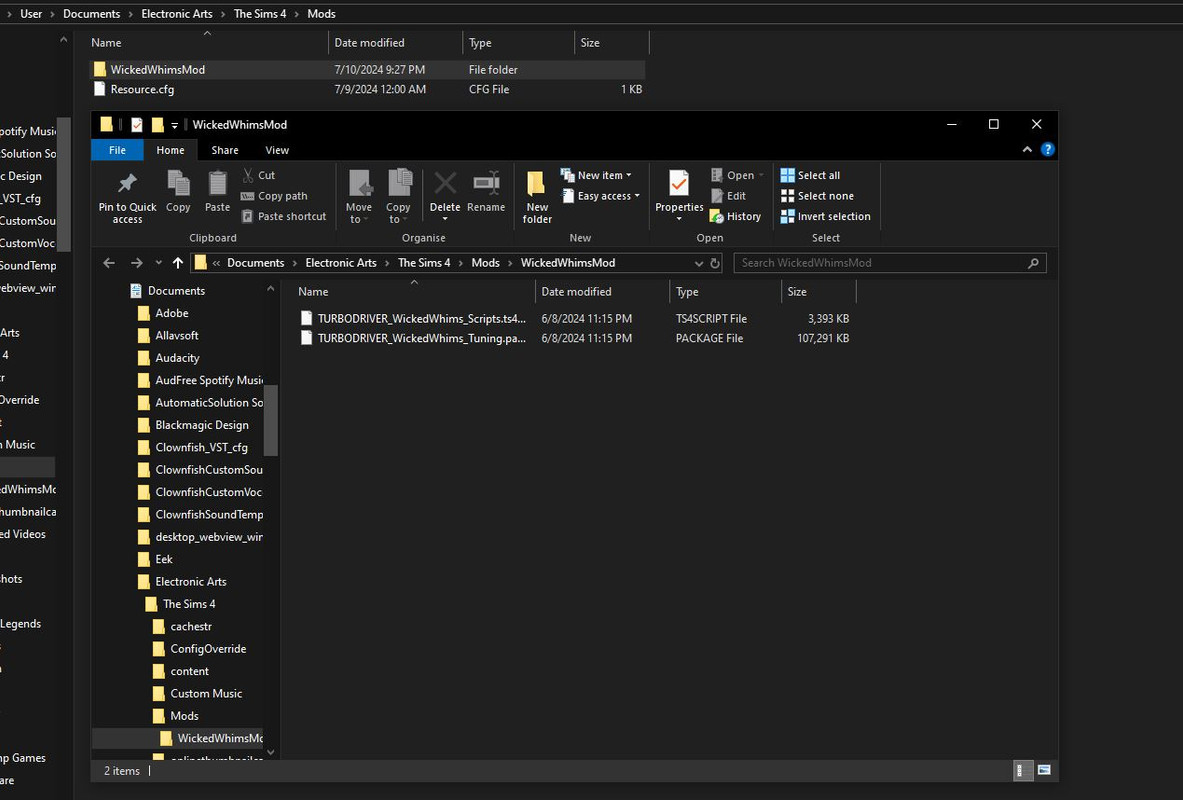Image resolution: width=1183 pixels, height=800 pixels.
Task: Open Customize Quick Access Toolbar dropdown
Action: coord(174,125)
